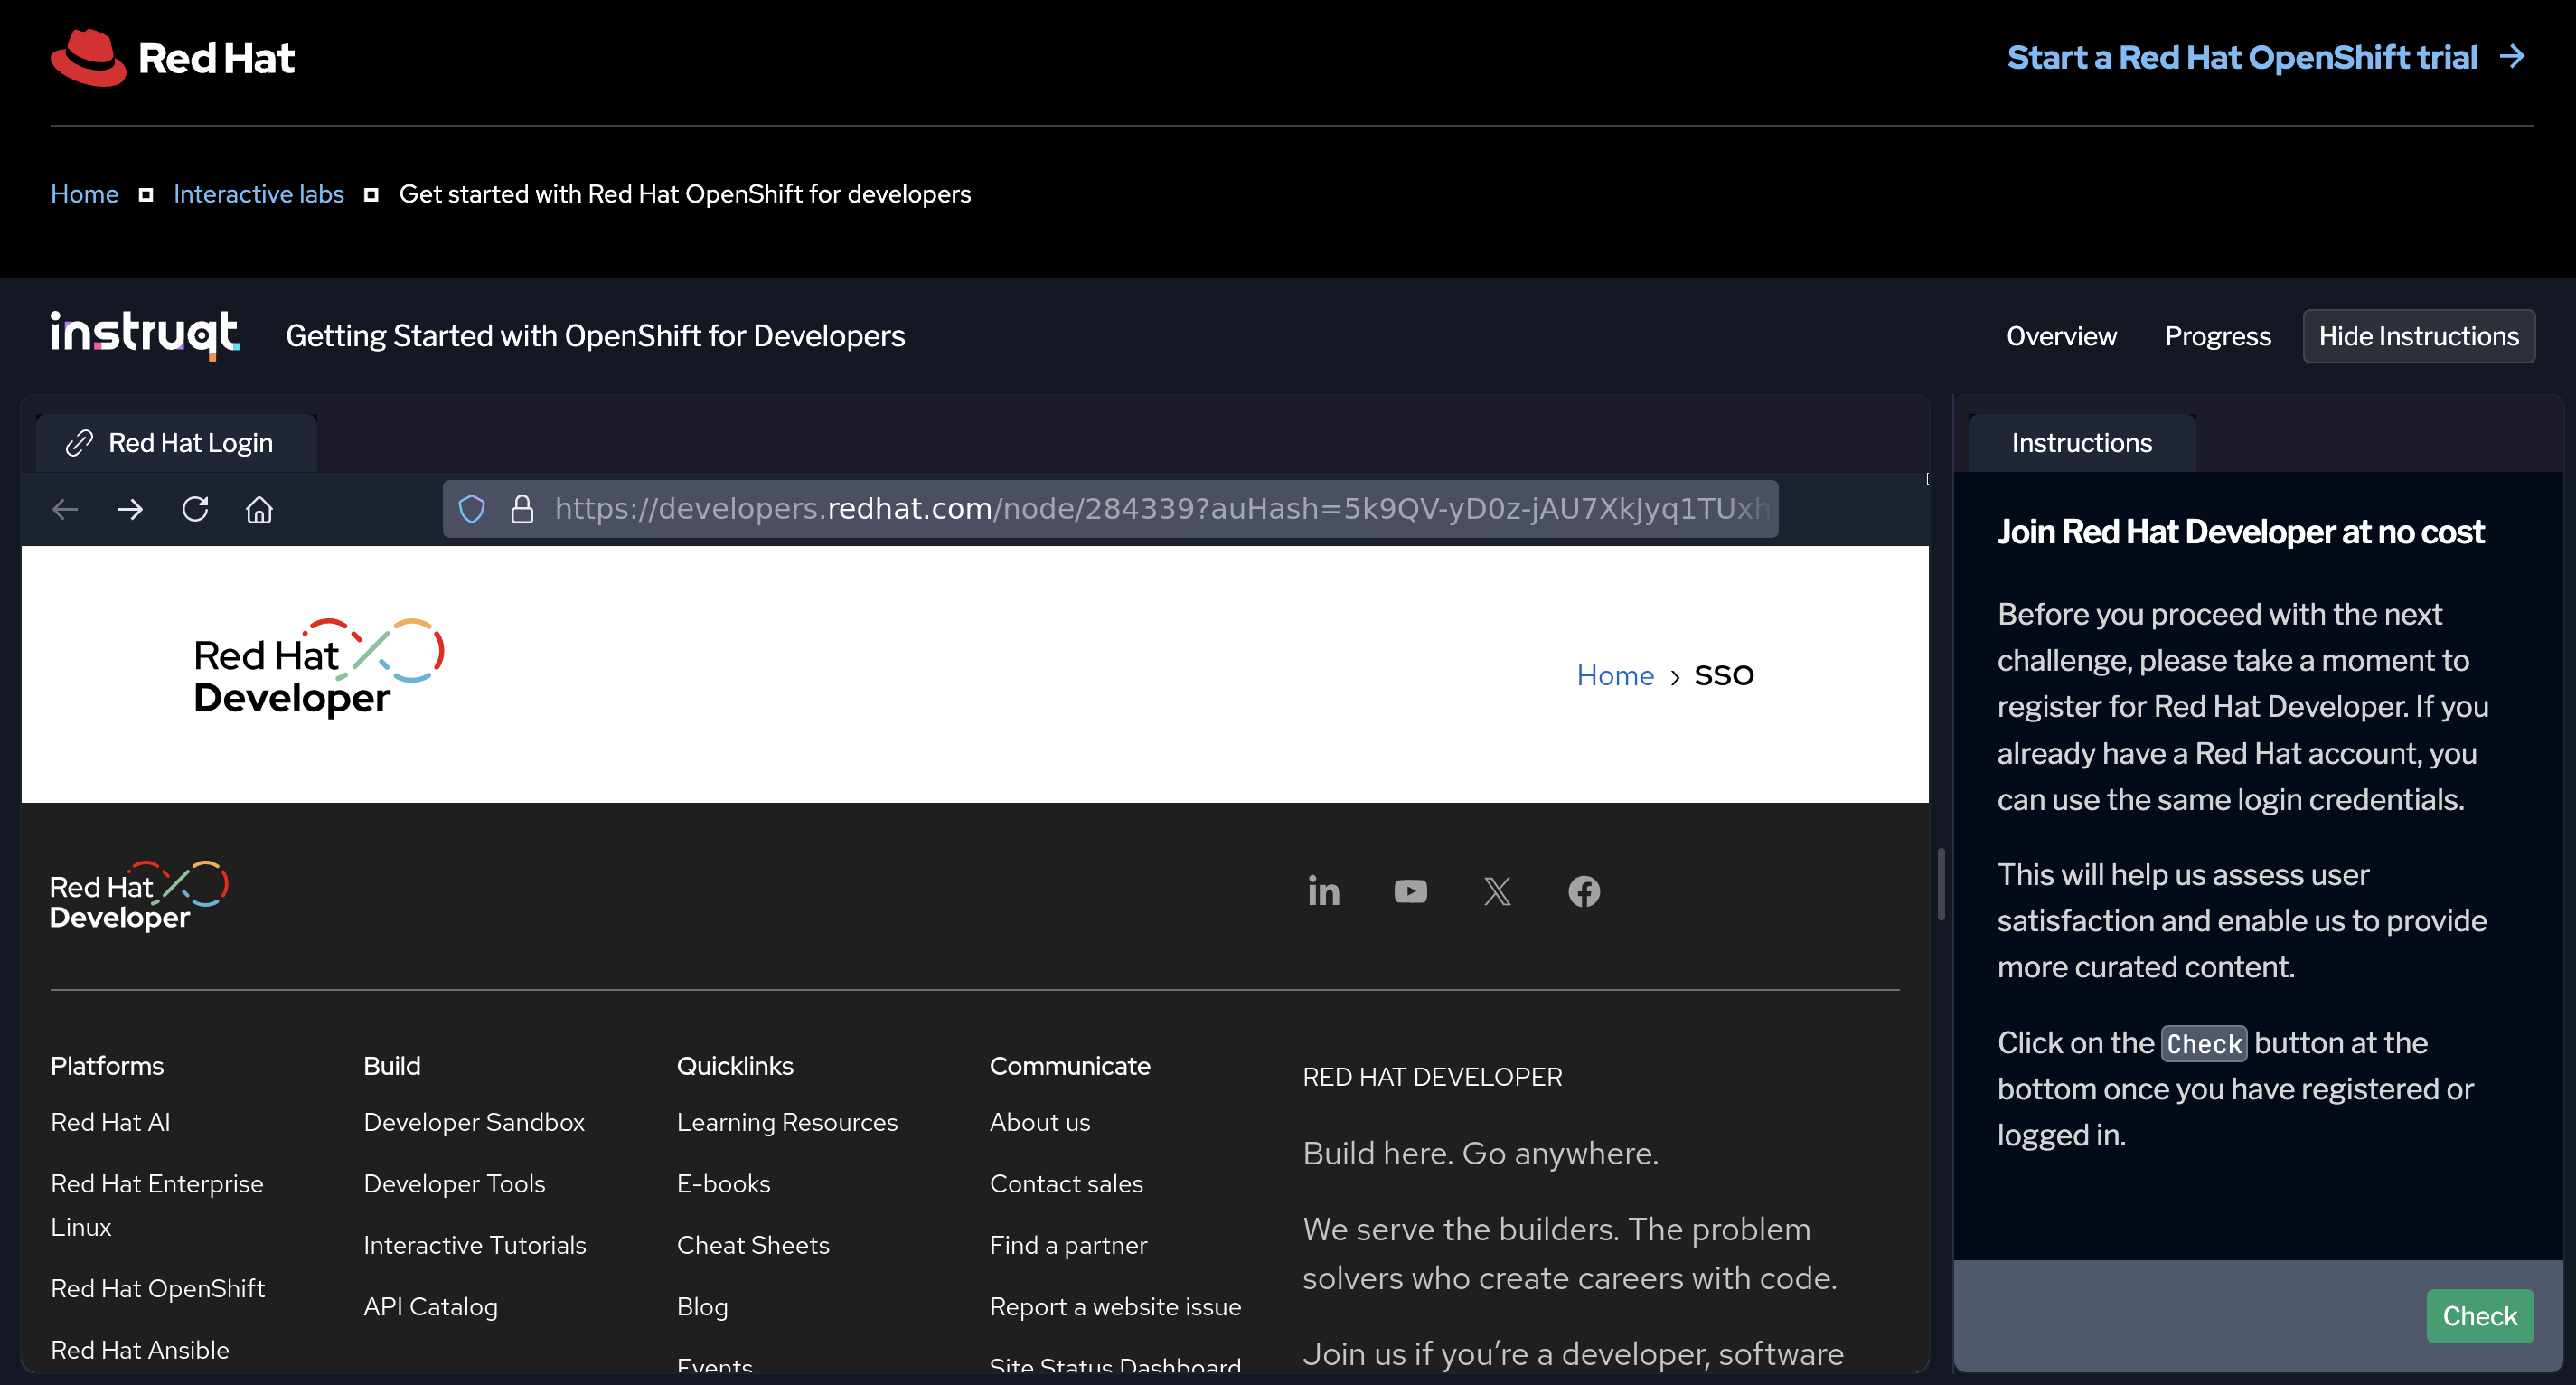Expand the SSO breadcrumb chevron
2576x1385 pixels.
point(1676,677)
